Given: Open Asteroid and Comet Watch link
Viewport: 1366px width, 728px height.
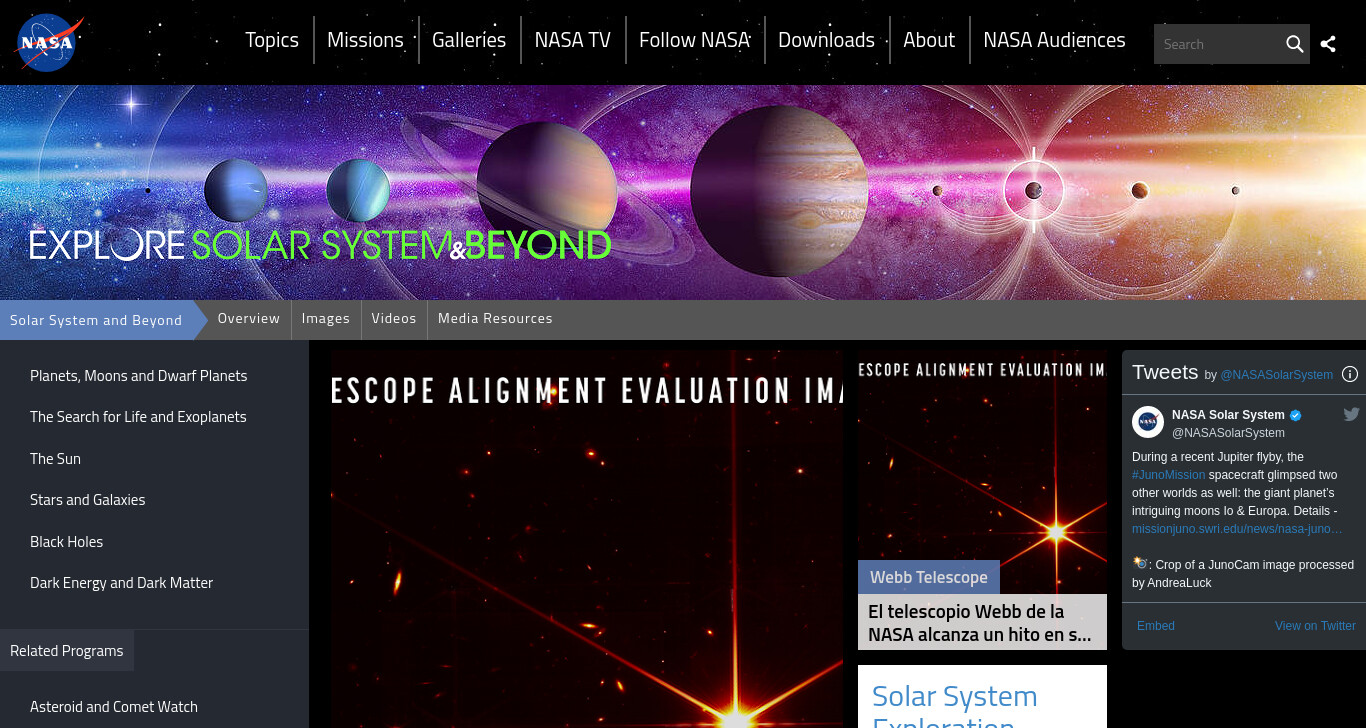Looking at the screenshot, I should pyautogui.click(x=114, y=707).
